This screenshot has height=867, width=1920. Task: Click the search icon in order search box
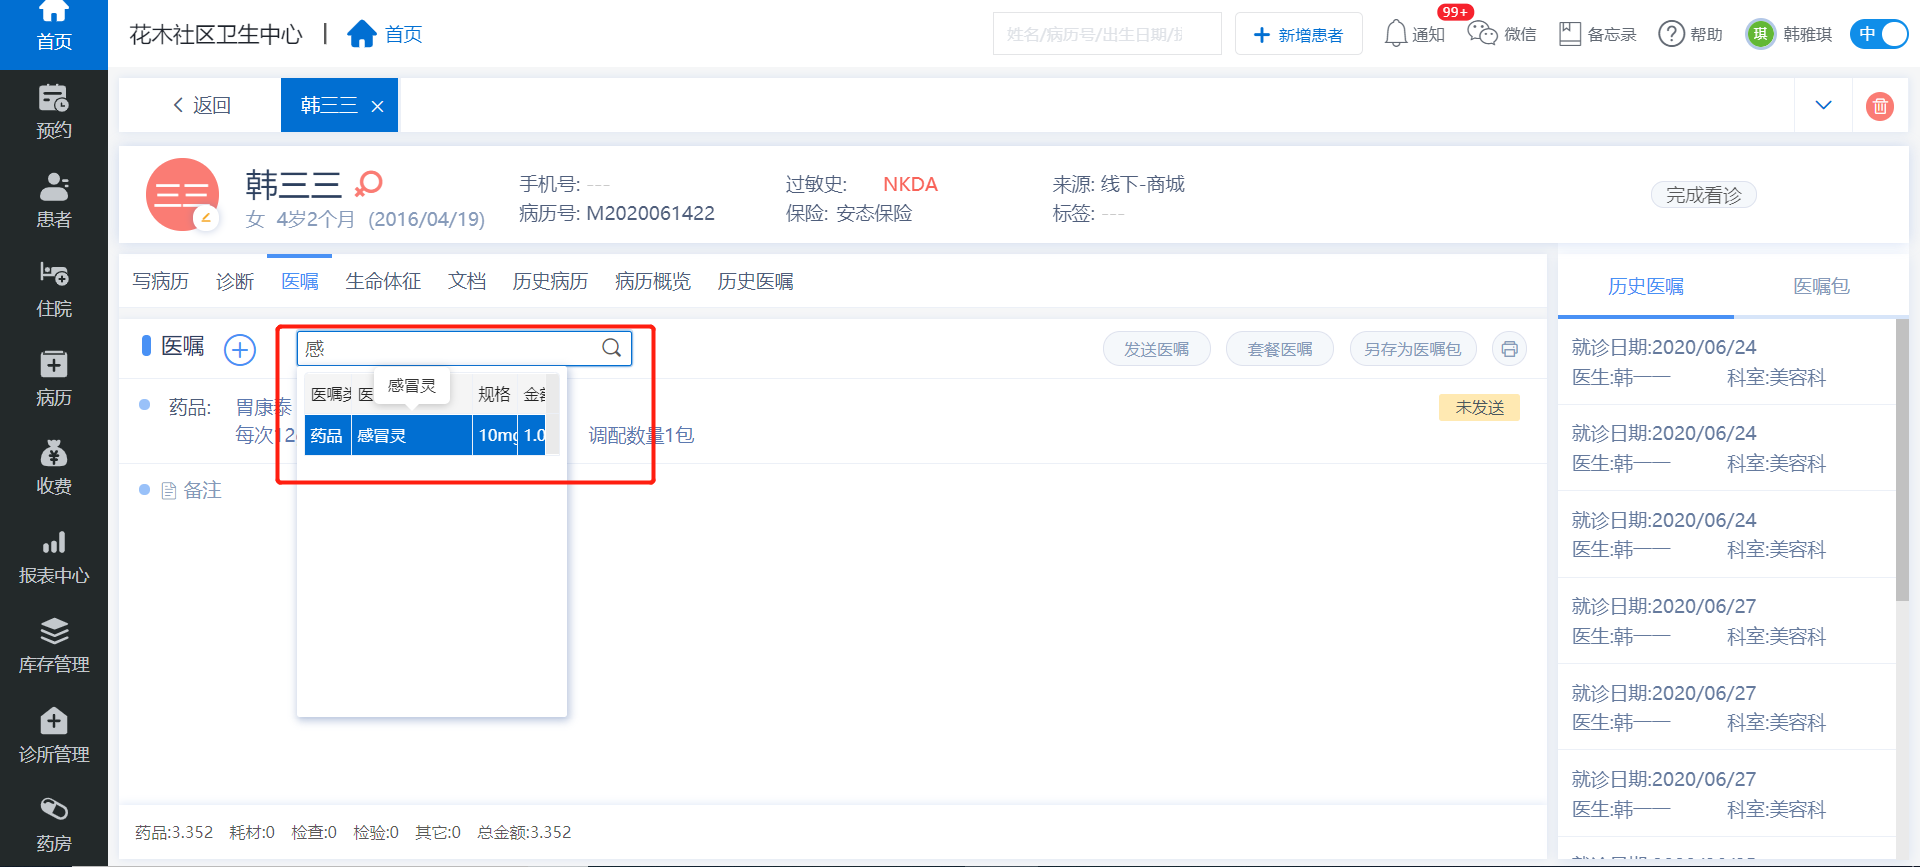click(x=612, y=348)
